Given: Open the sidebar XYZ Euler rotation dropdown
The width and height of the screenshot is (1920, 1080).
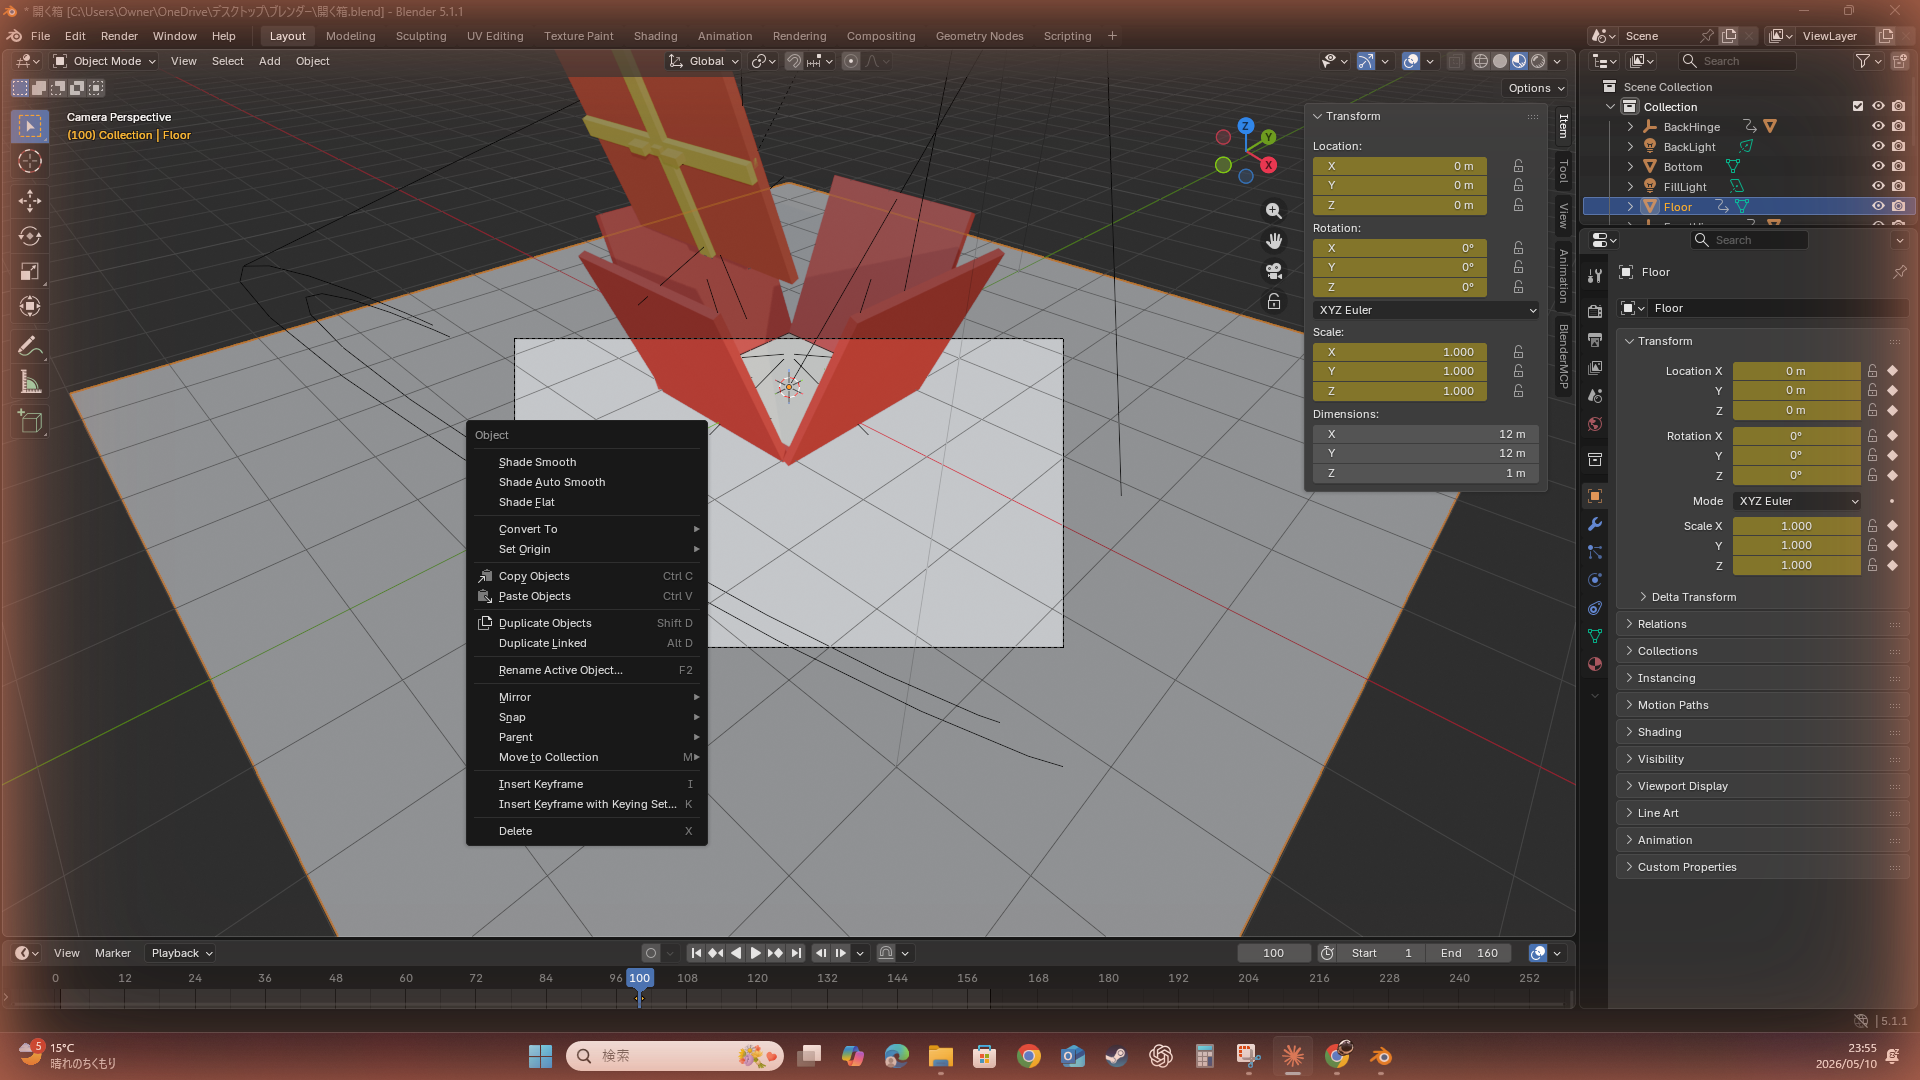Looking at the screenshot, I should click(x=1426, y=310).
